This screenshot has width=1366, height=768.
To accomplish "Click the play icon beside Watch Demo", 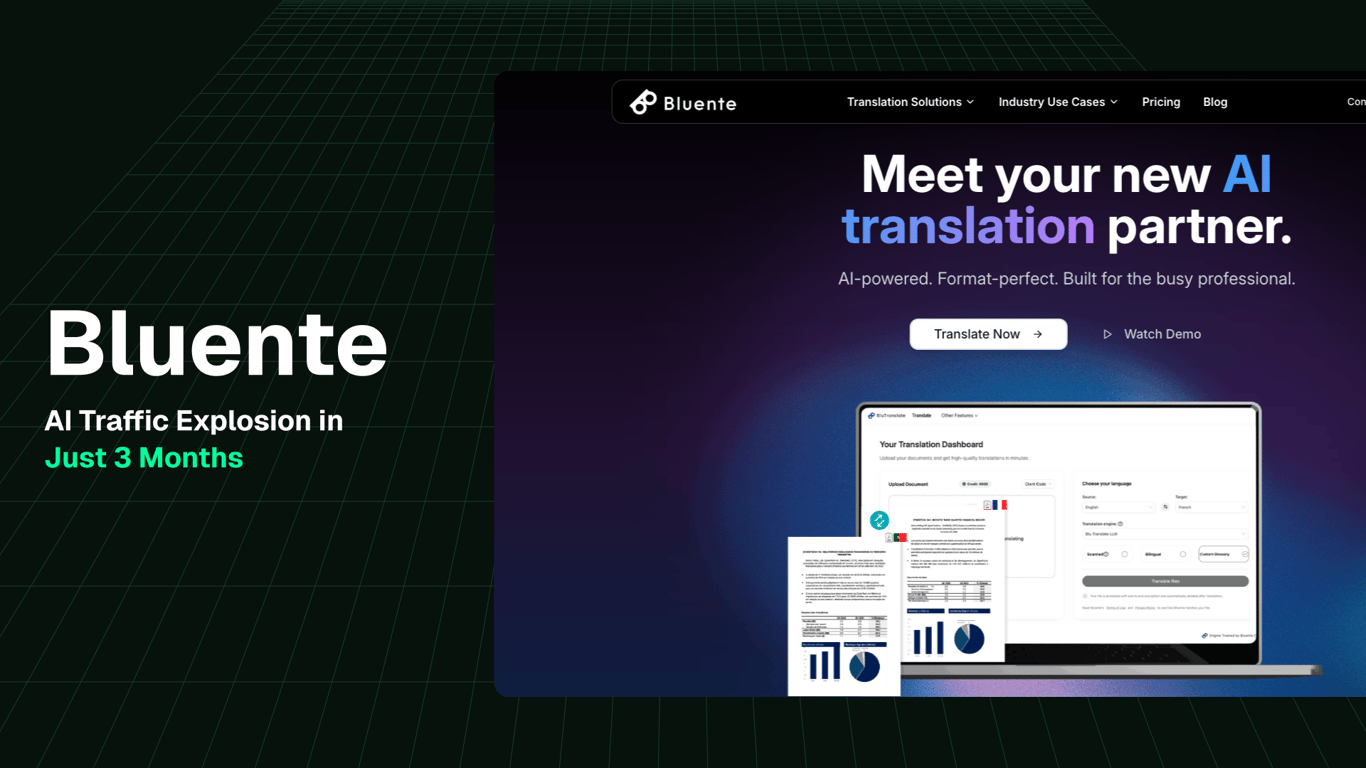I will [1107, 334].
